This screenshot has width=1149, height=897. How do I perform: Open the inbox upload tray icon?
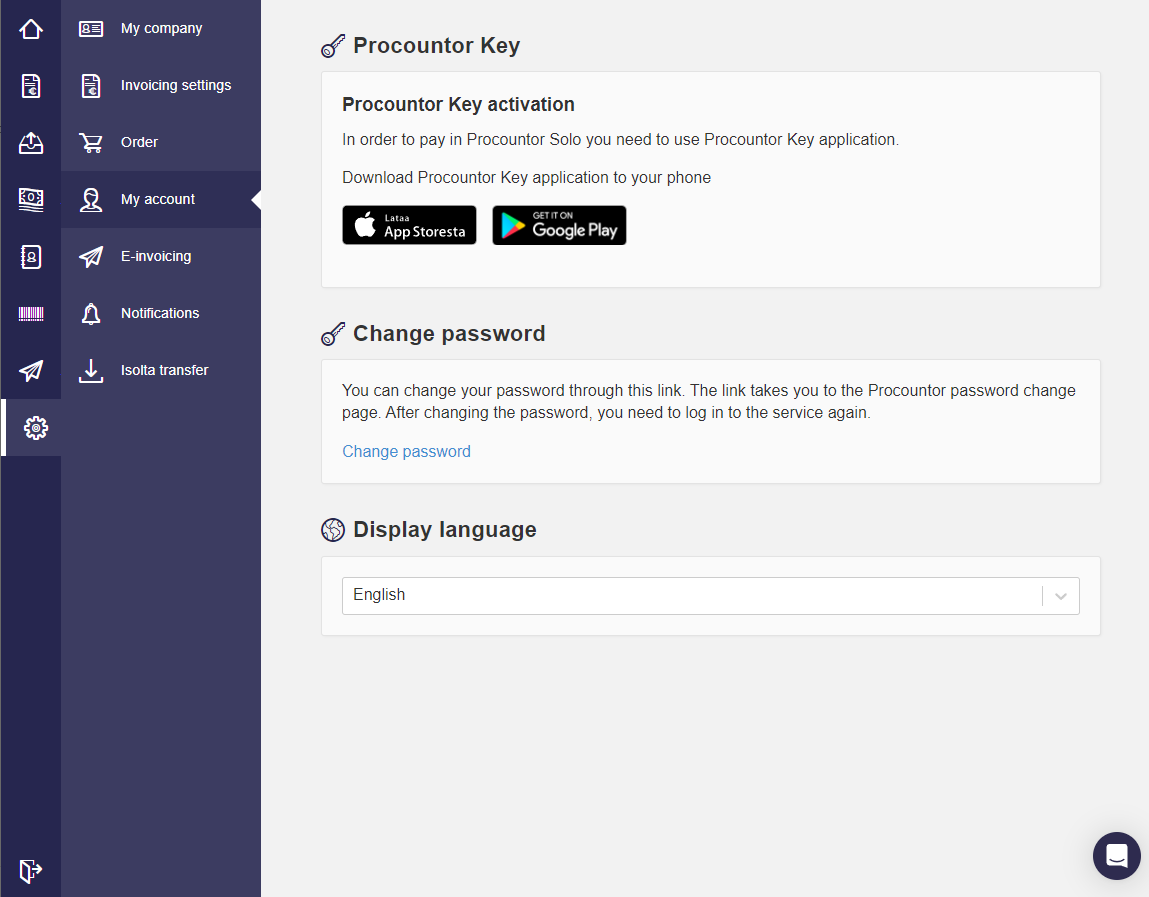pos(31,142)
